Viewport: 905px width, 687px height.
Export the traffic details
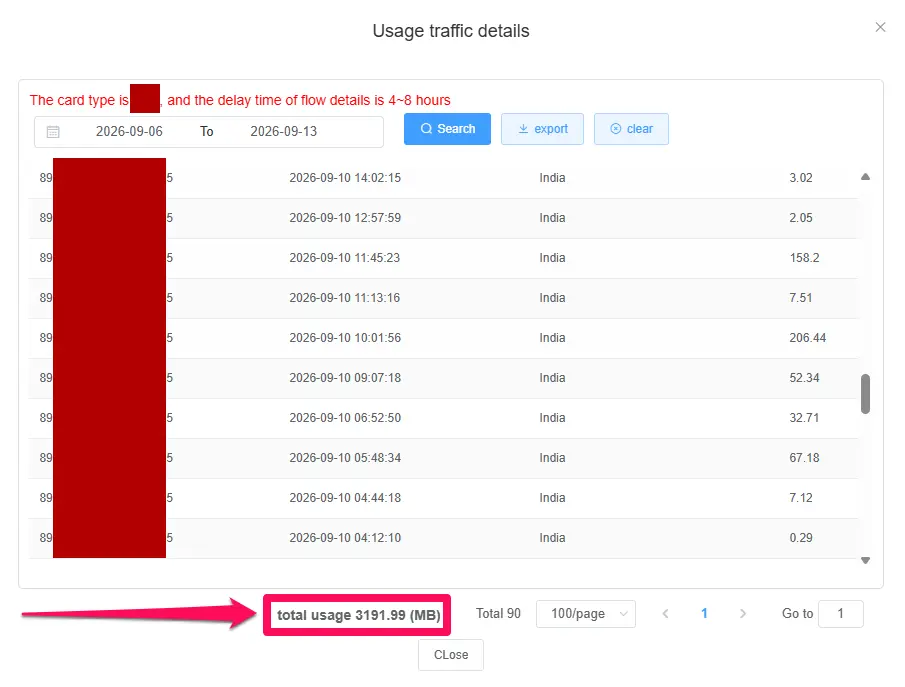pyautogui.click(x=543, y=129)
